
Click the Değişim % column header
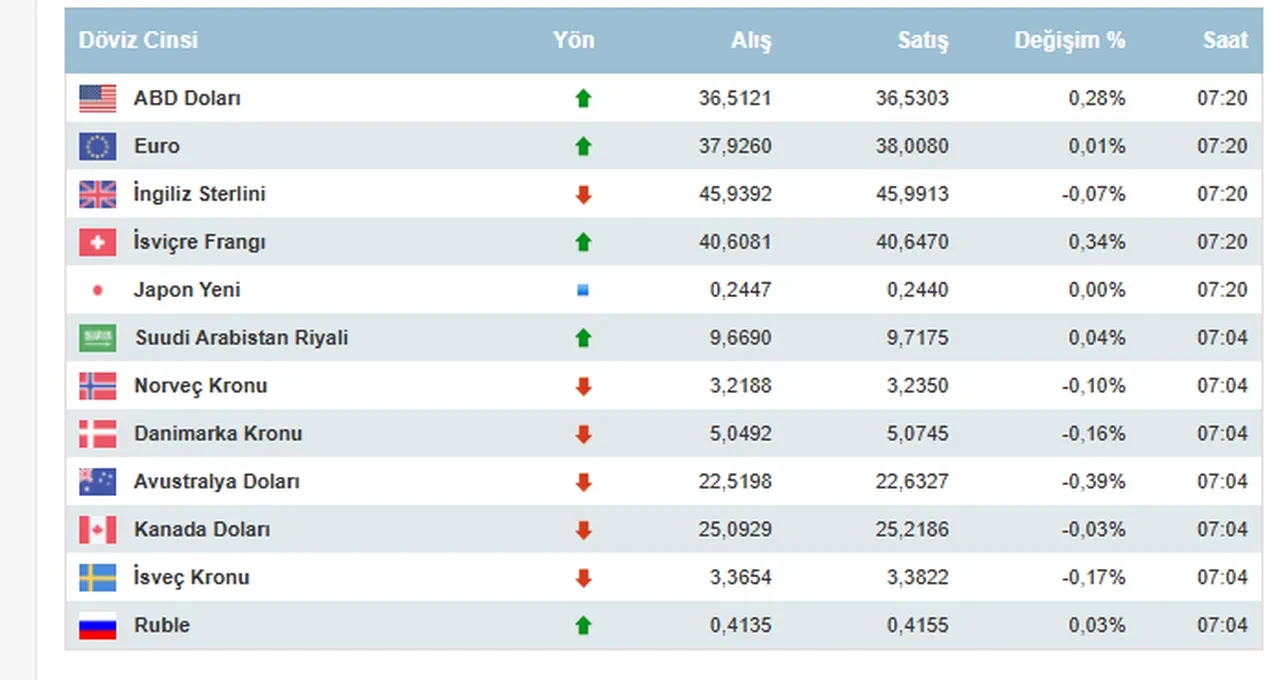click(x=1069, y=40)
